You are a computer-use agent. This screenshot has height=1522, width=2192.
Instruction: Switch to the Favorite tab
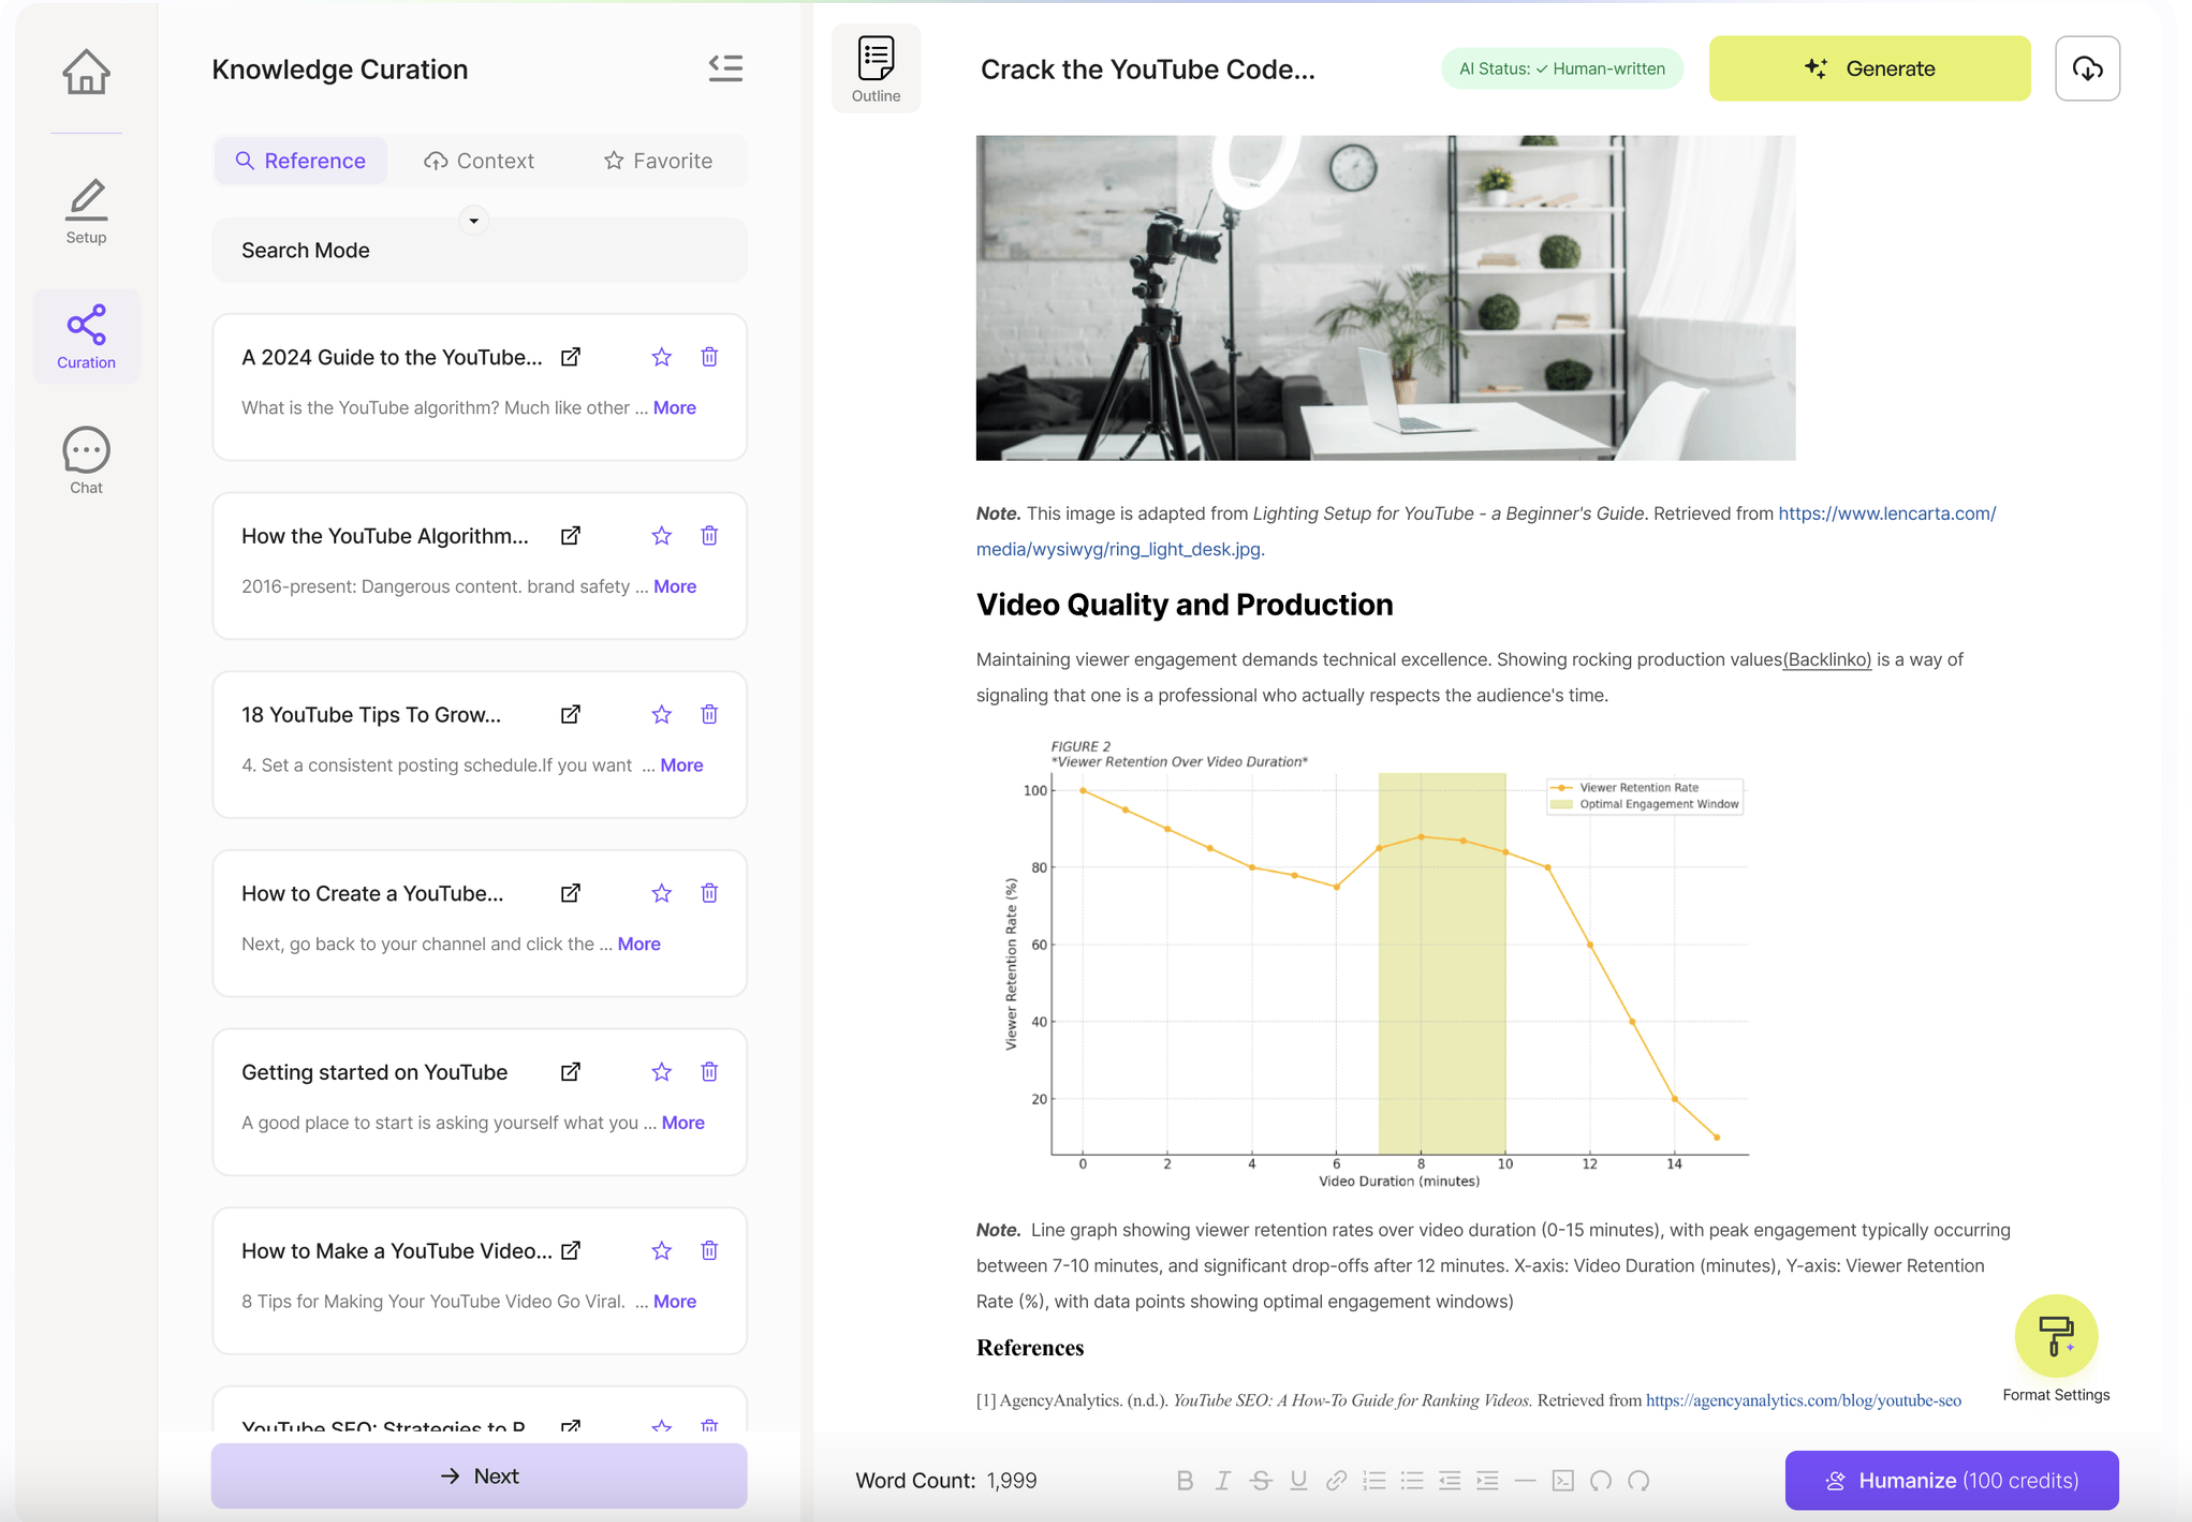tap(658, 160)
